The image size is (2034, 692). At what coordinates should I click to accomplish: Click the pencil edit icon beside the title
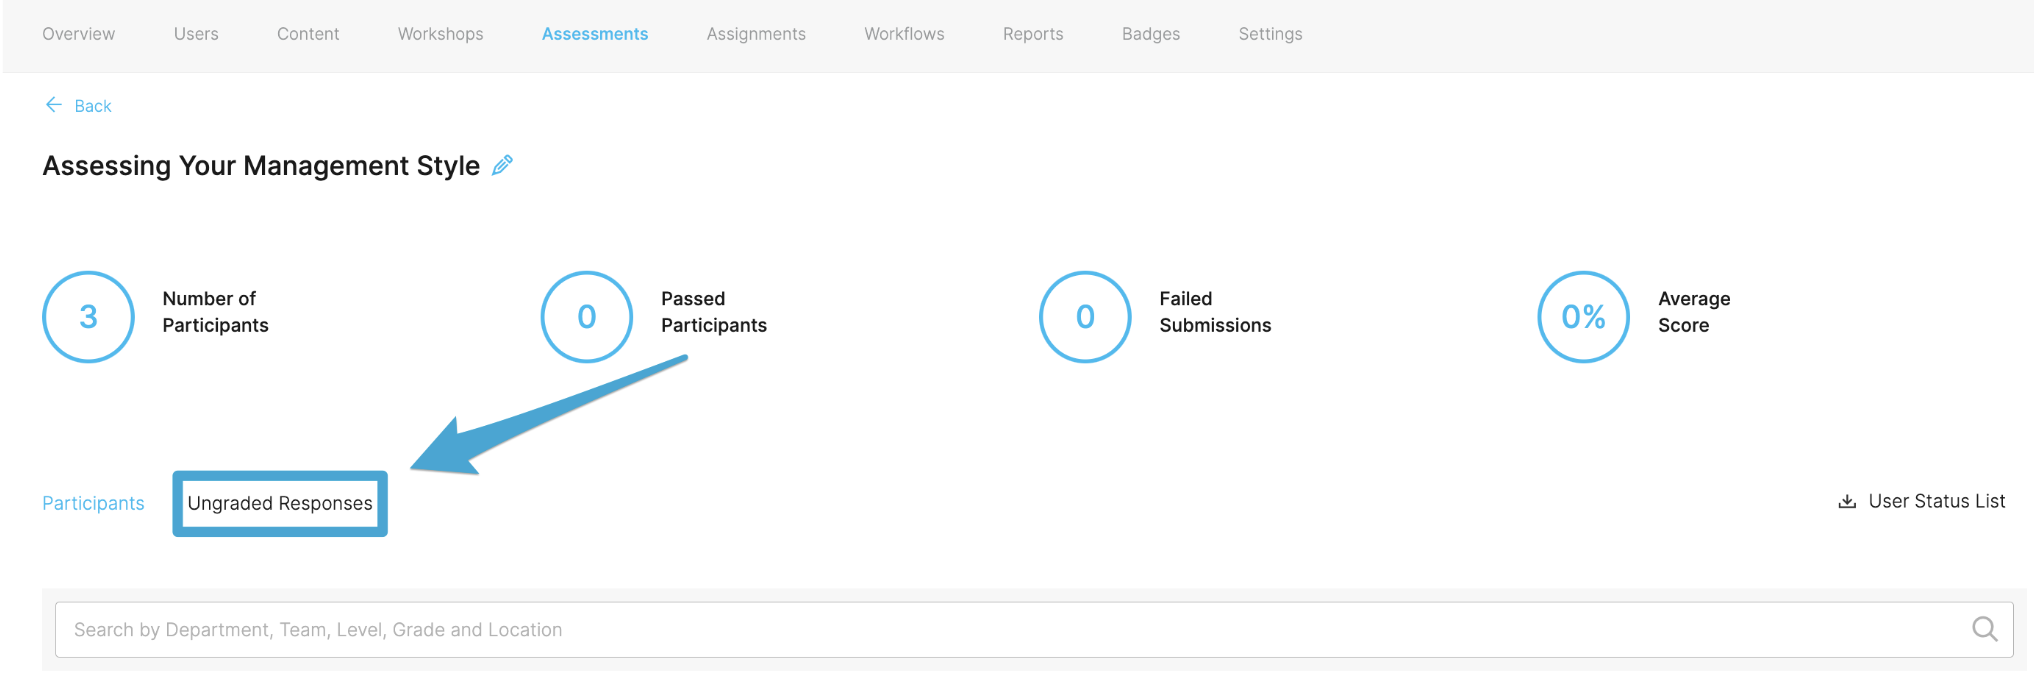click(502, 165)
